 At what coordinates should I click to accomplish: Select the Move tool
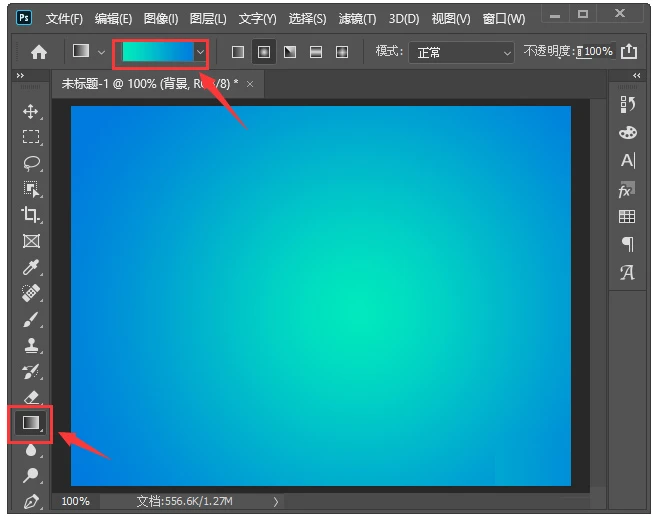(x=31, y=112)
